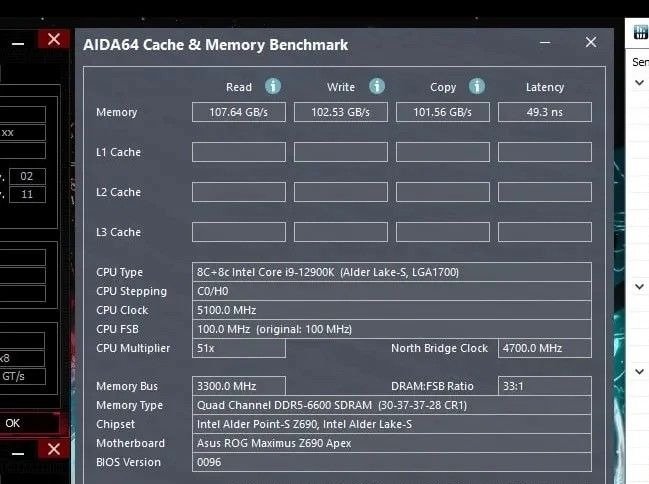Minimize the lower red-themed window on the left

pyautogui.click(x=18, y=453)
